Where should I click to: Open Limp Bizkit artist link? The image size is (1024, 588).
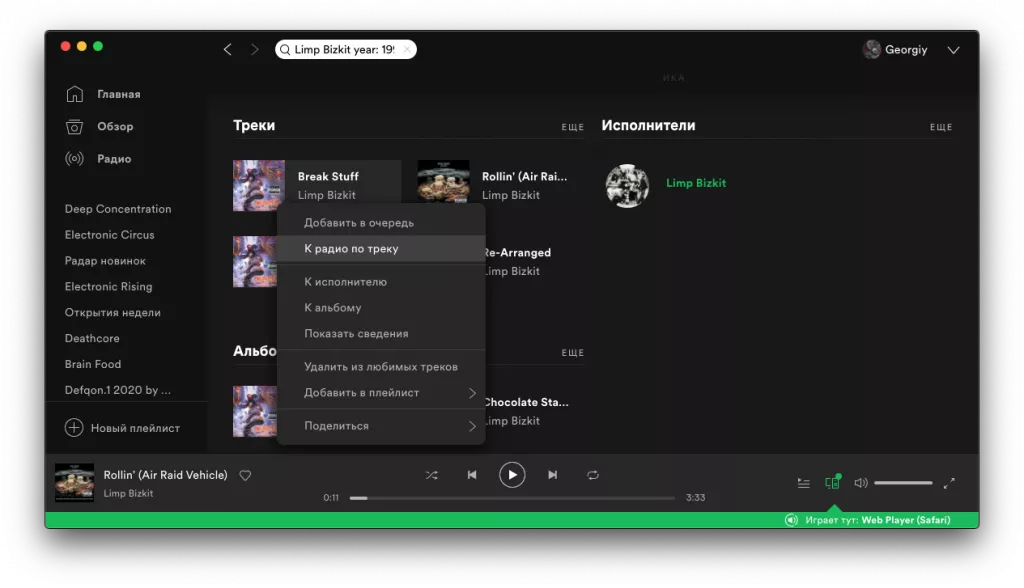(x=696, y=184)
